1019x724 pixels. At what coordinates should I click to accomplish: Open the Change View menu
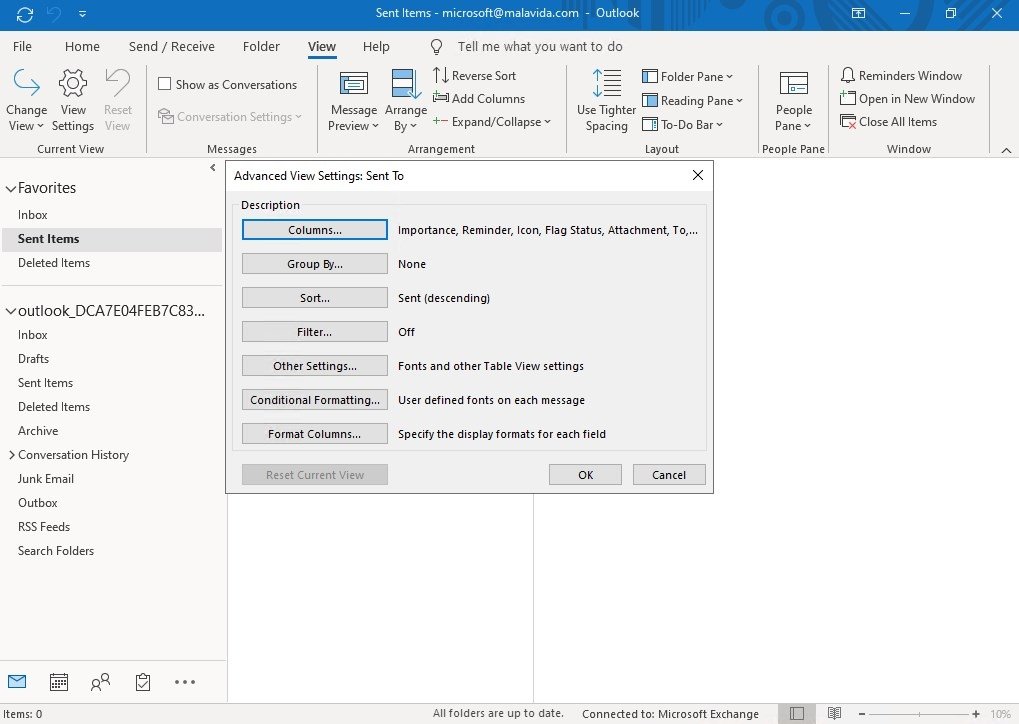pyautogui.click(x=26, y=100)
